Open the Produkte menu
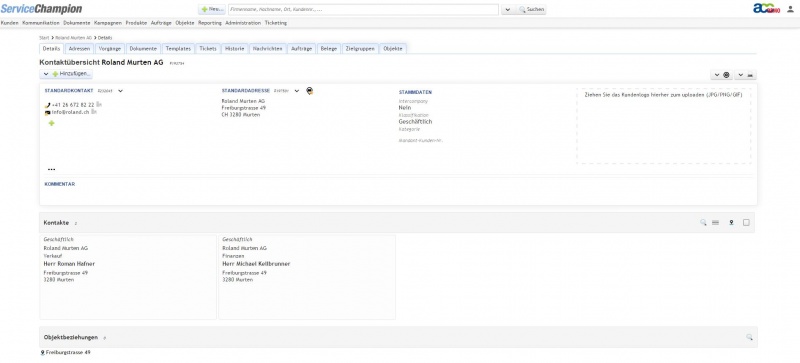 pyautogui.click(x=136, y=23)
